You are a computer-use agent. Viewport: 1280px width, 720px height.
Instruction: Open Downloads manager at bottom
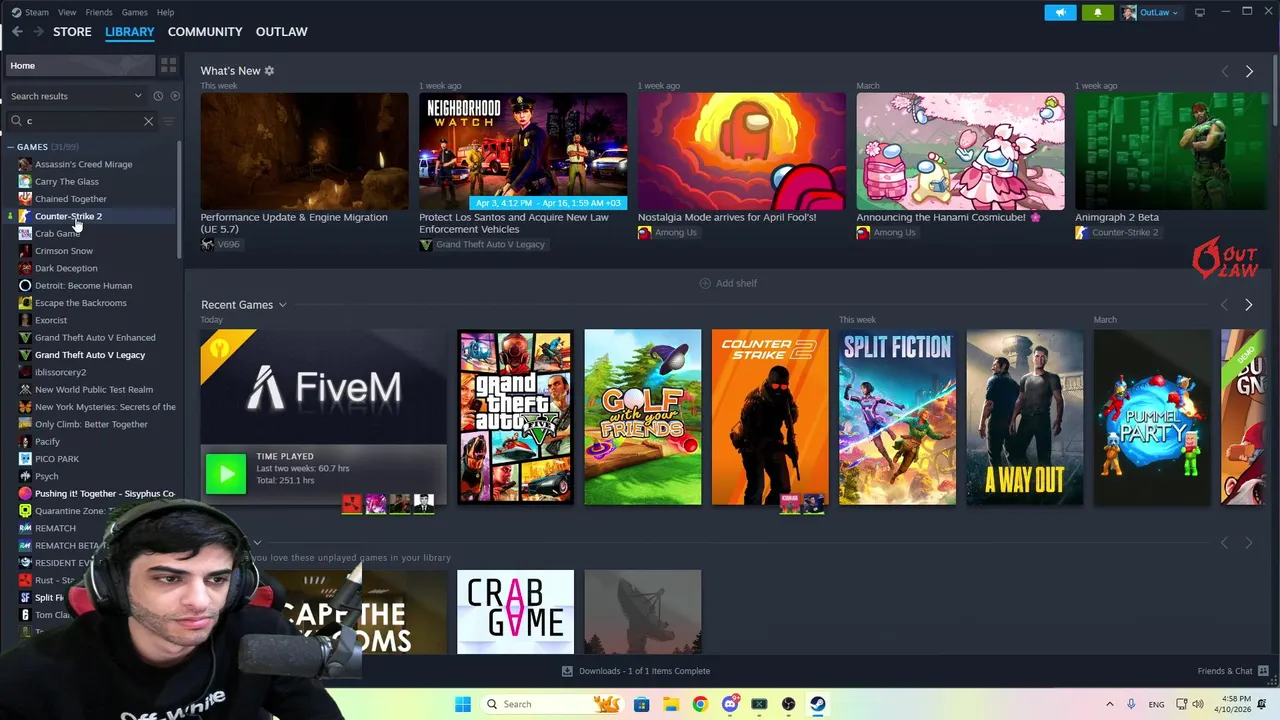click(x=636, y=671)
